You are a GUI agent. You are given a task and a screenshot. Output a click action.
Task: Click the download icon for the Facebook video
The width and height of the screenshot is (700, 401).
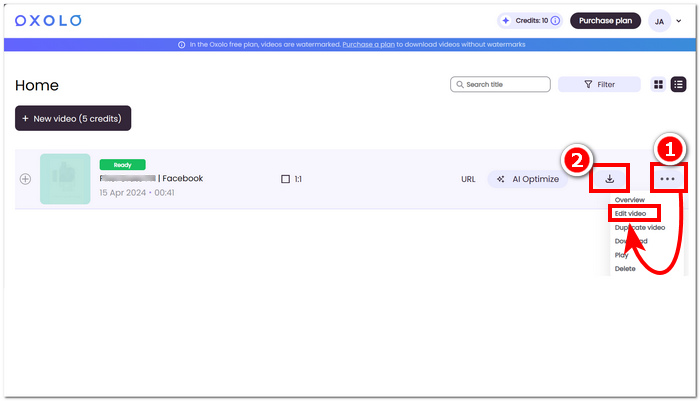[x=609, y=179]
